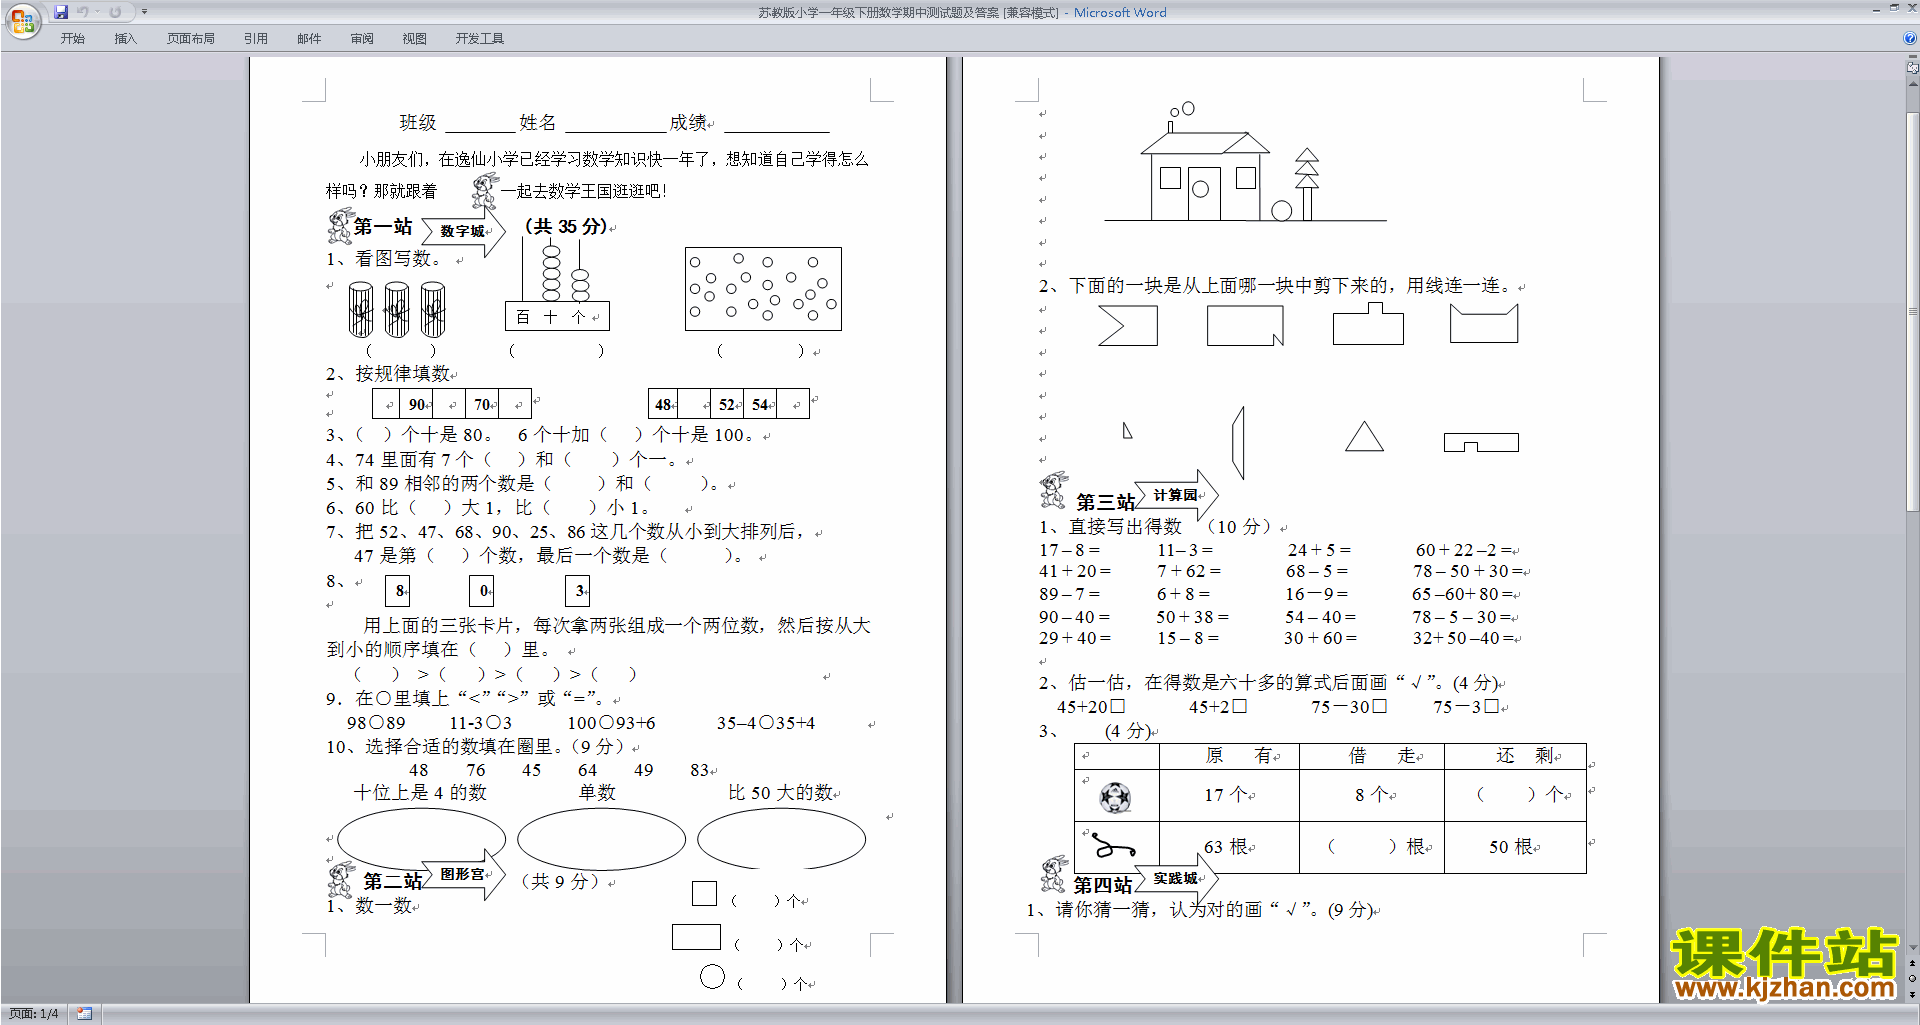Viewport: 1920px width, 1025px height.
Task: Click table header cell 借 走
Action: (1372, 756)
